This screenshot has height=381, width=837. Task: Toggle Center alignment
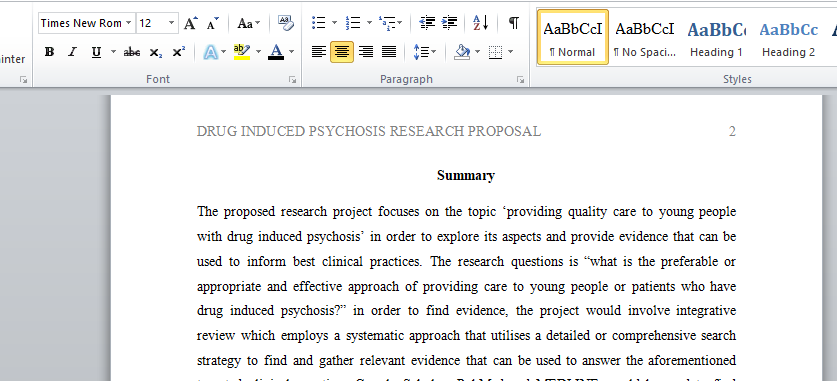click(342, 52)
